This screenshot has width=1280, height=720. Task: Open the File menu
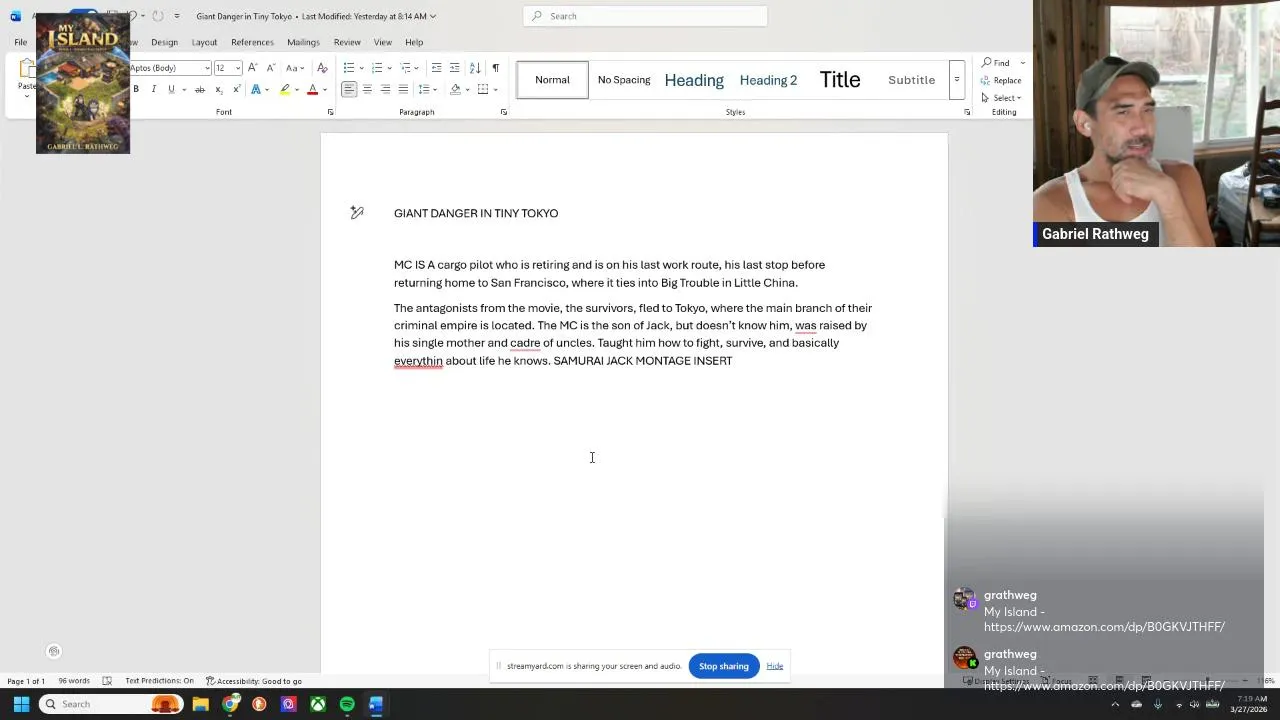20,42
